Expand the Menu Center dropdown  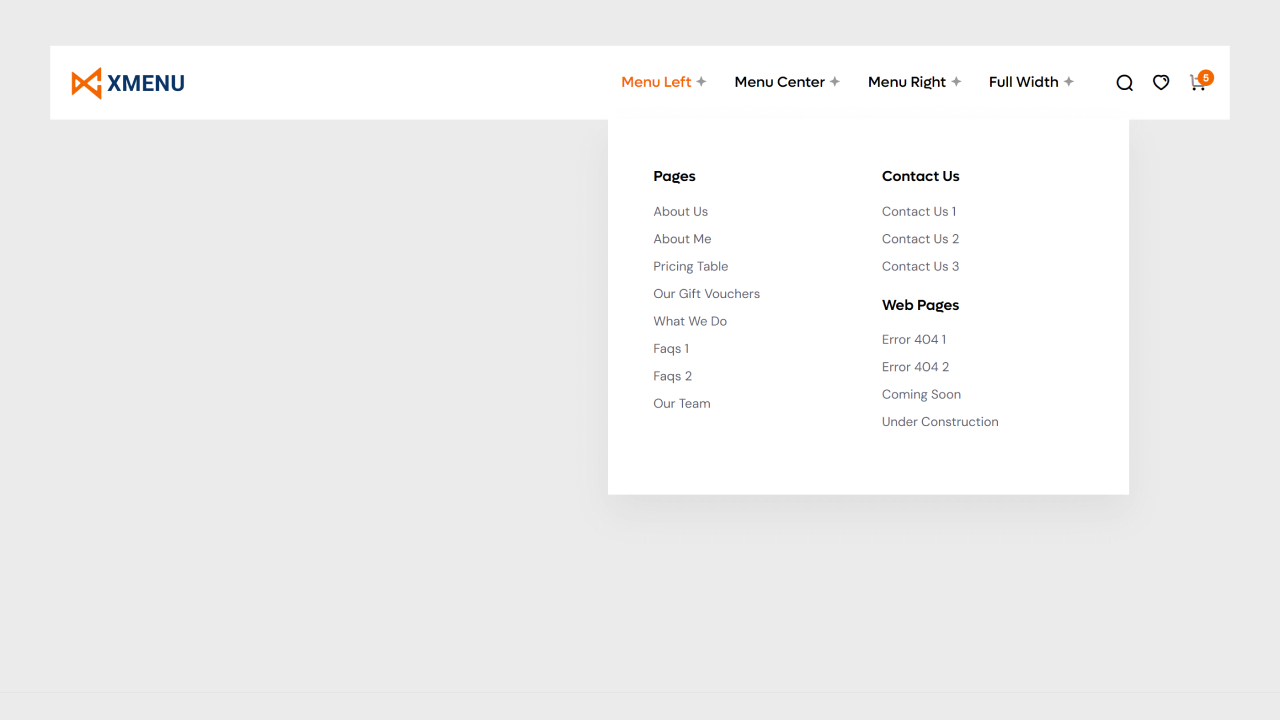pos(779,82)
